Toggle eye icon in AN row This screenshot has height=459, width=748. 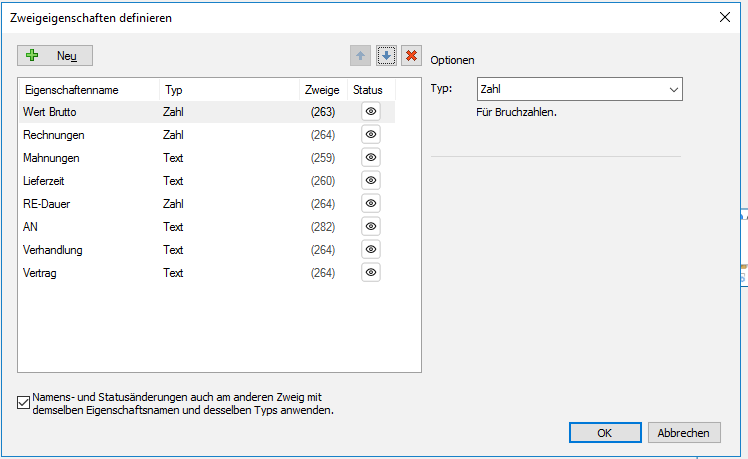(x=371, y=227)
